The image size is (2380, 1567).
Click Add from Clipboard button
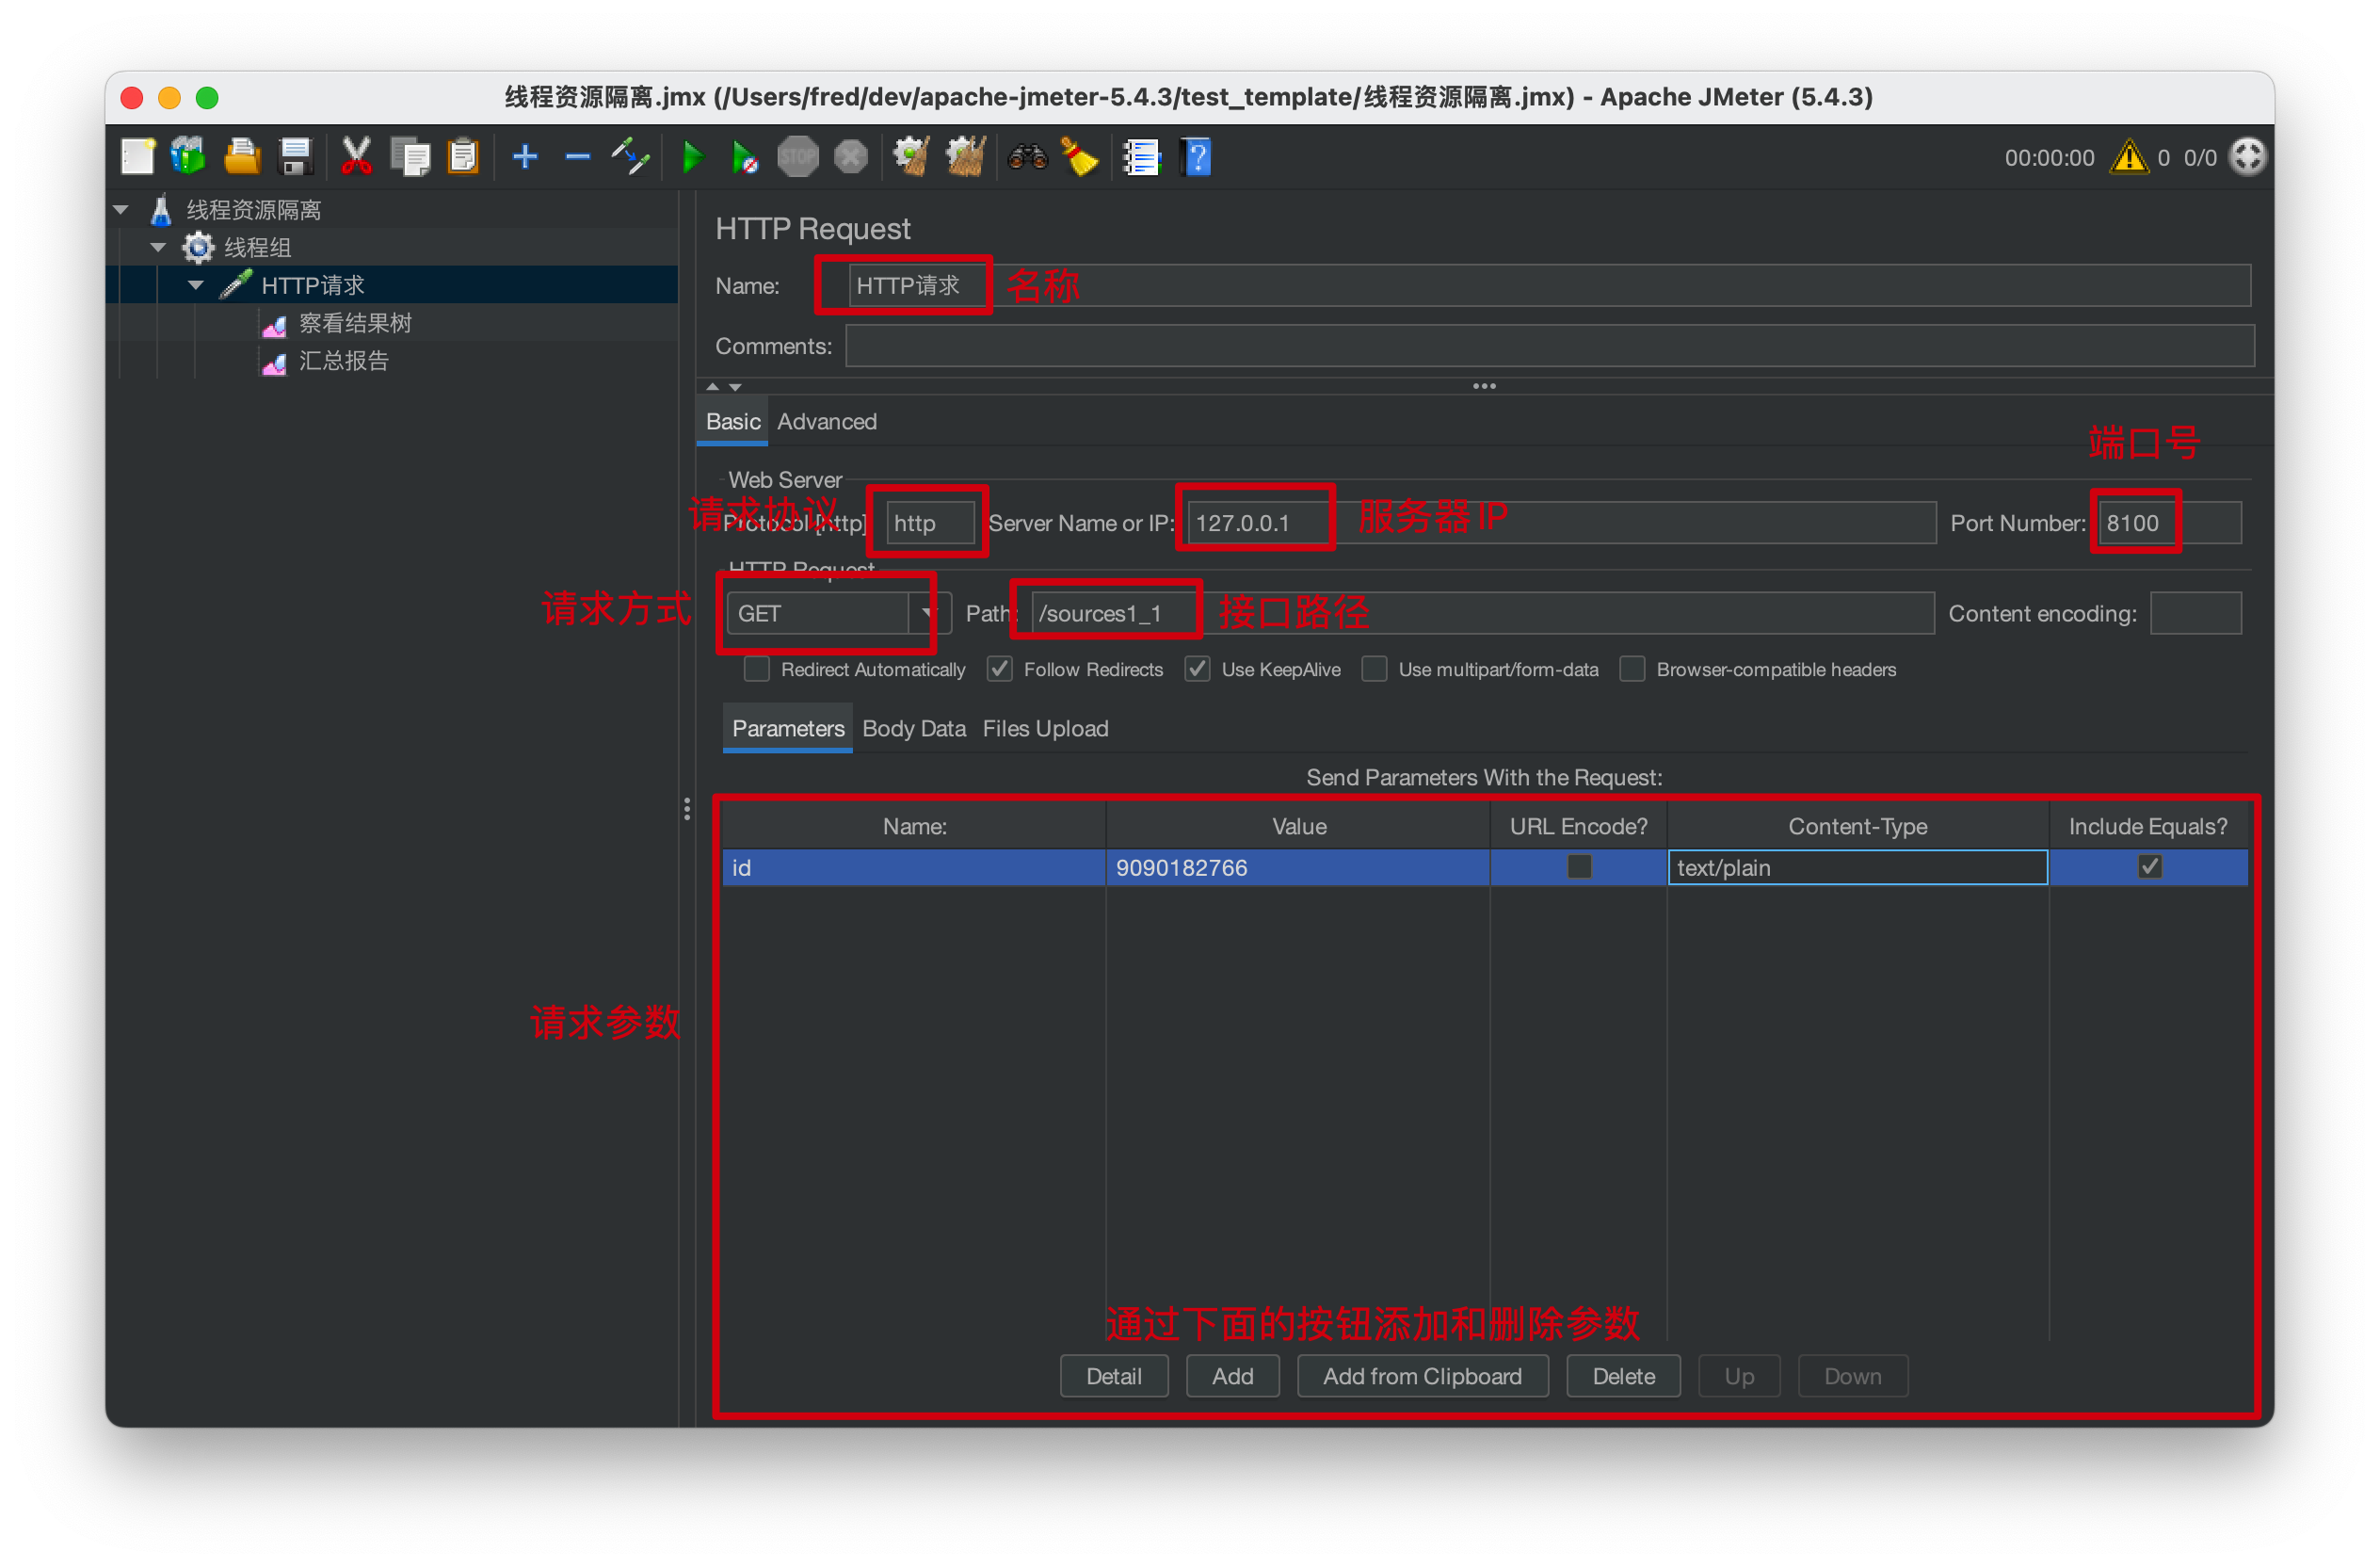coord(1422,1376)
